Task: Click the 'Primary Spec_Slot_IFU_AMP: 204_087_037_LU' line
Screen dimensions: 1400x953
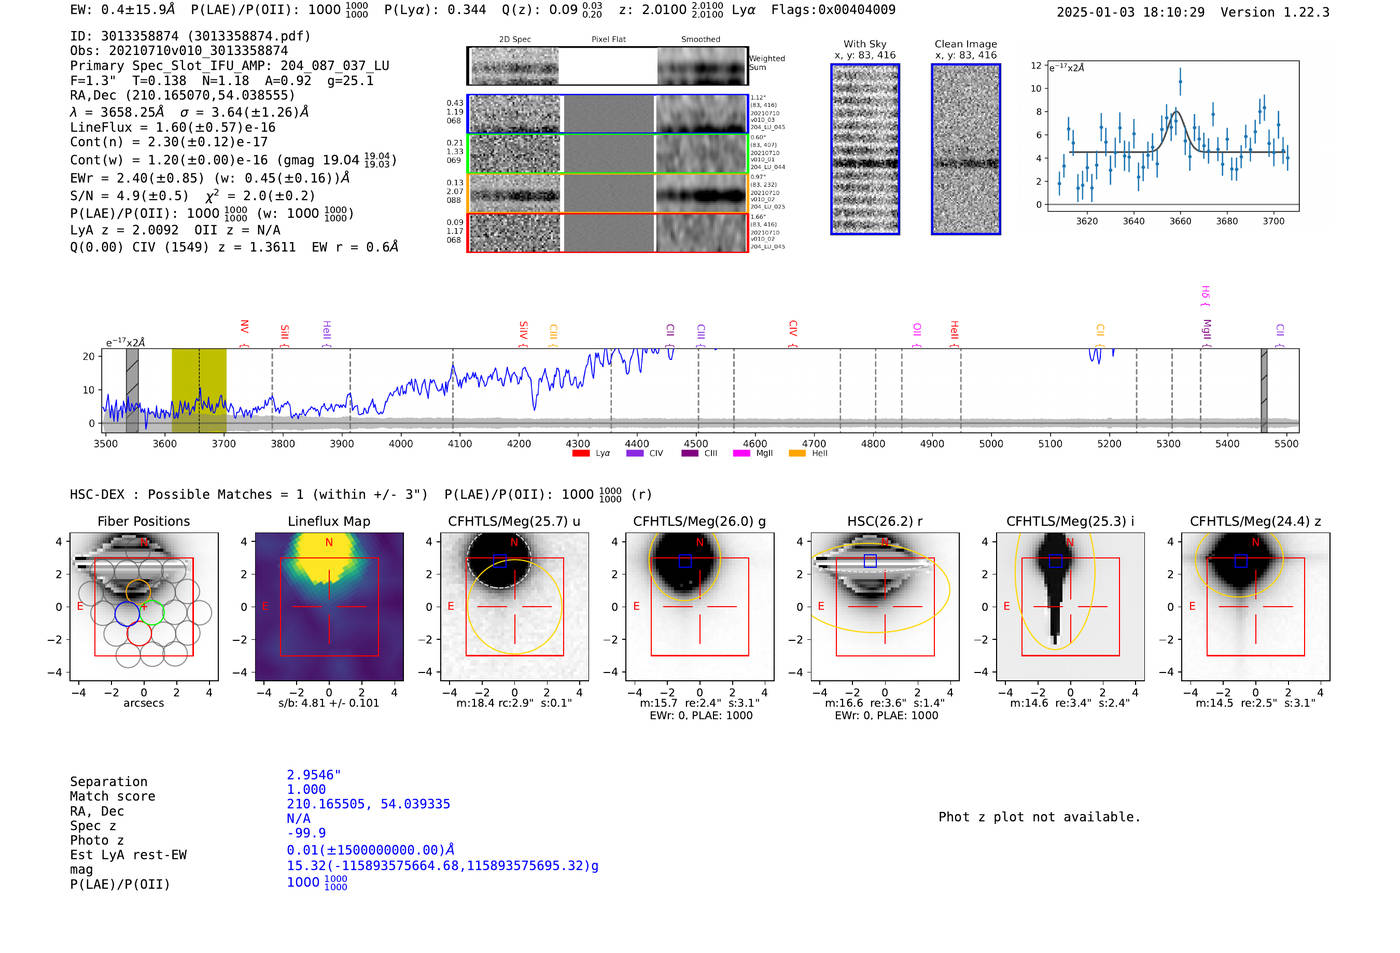Action: point(230,66)
